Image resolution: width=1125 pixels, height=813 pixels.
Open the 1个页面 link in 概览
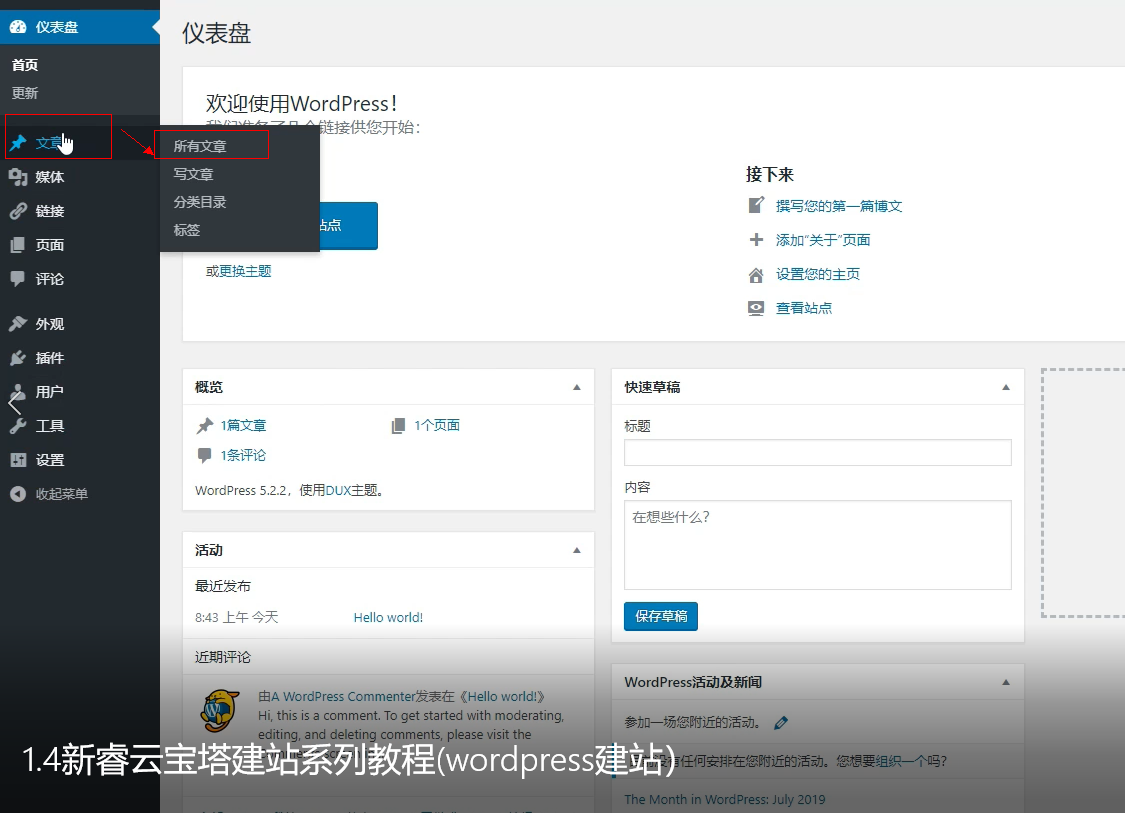[437, 425]
